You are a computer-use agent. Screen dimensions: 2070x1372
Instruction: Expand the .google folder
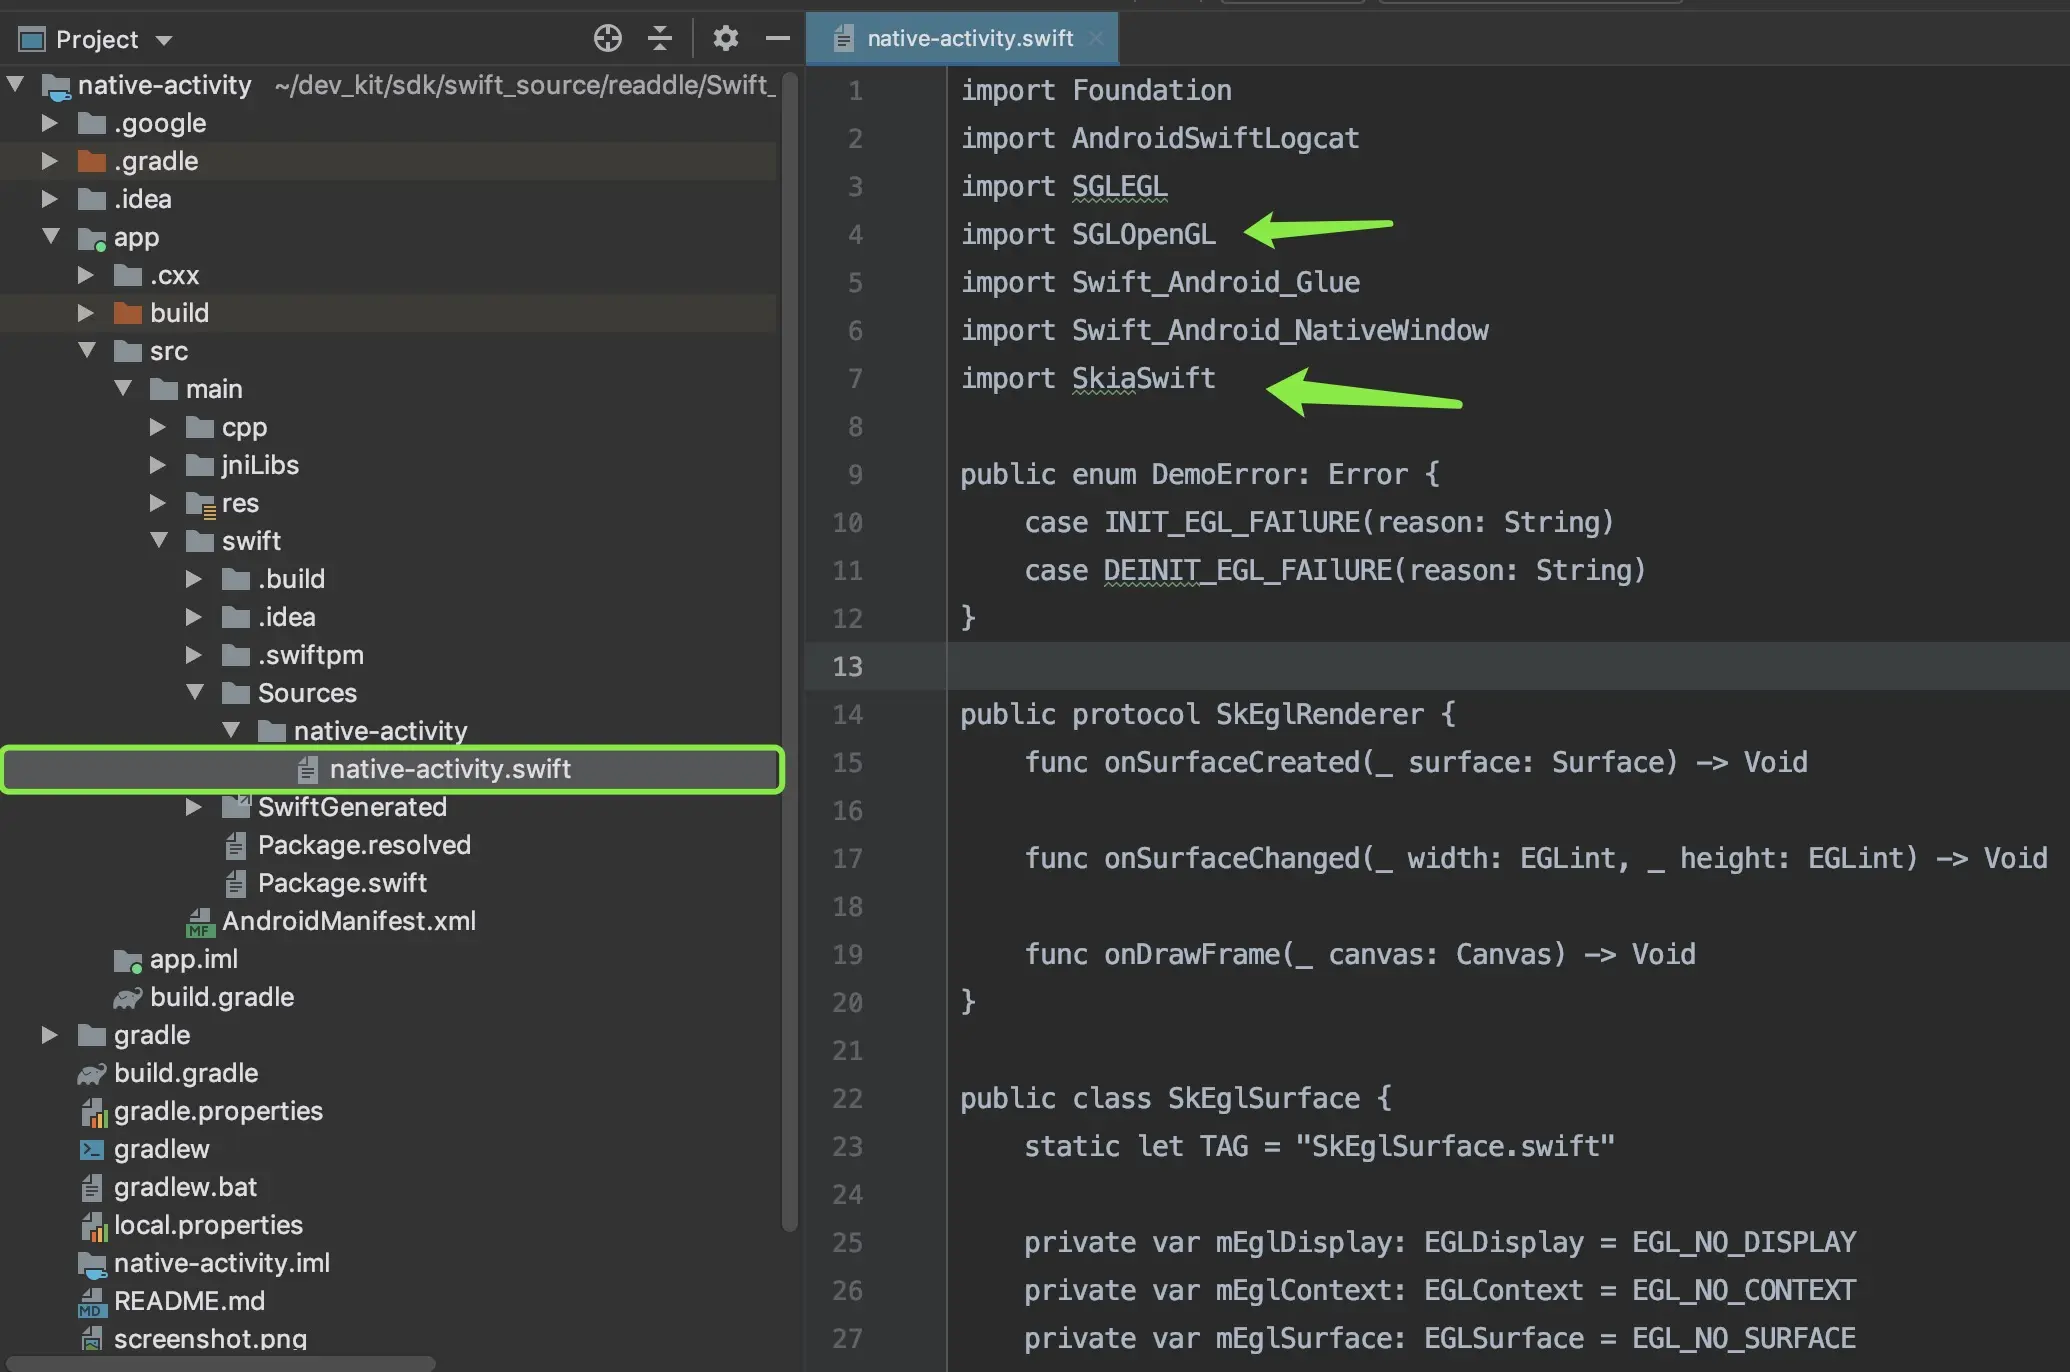49,123
